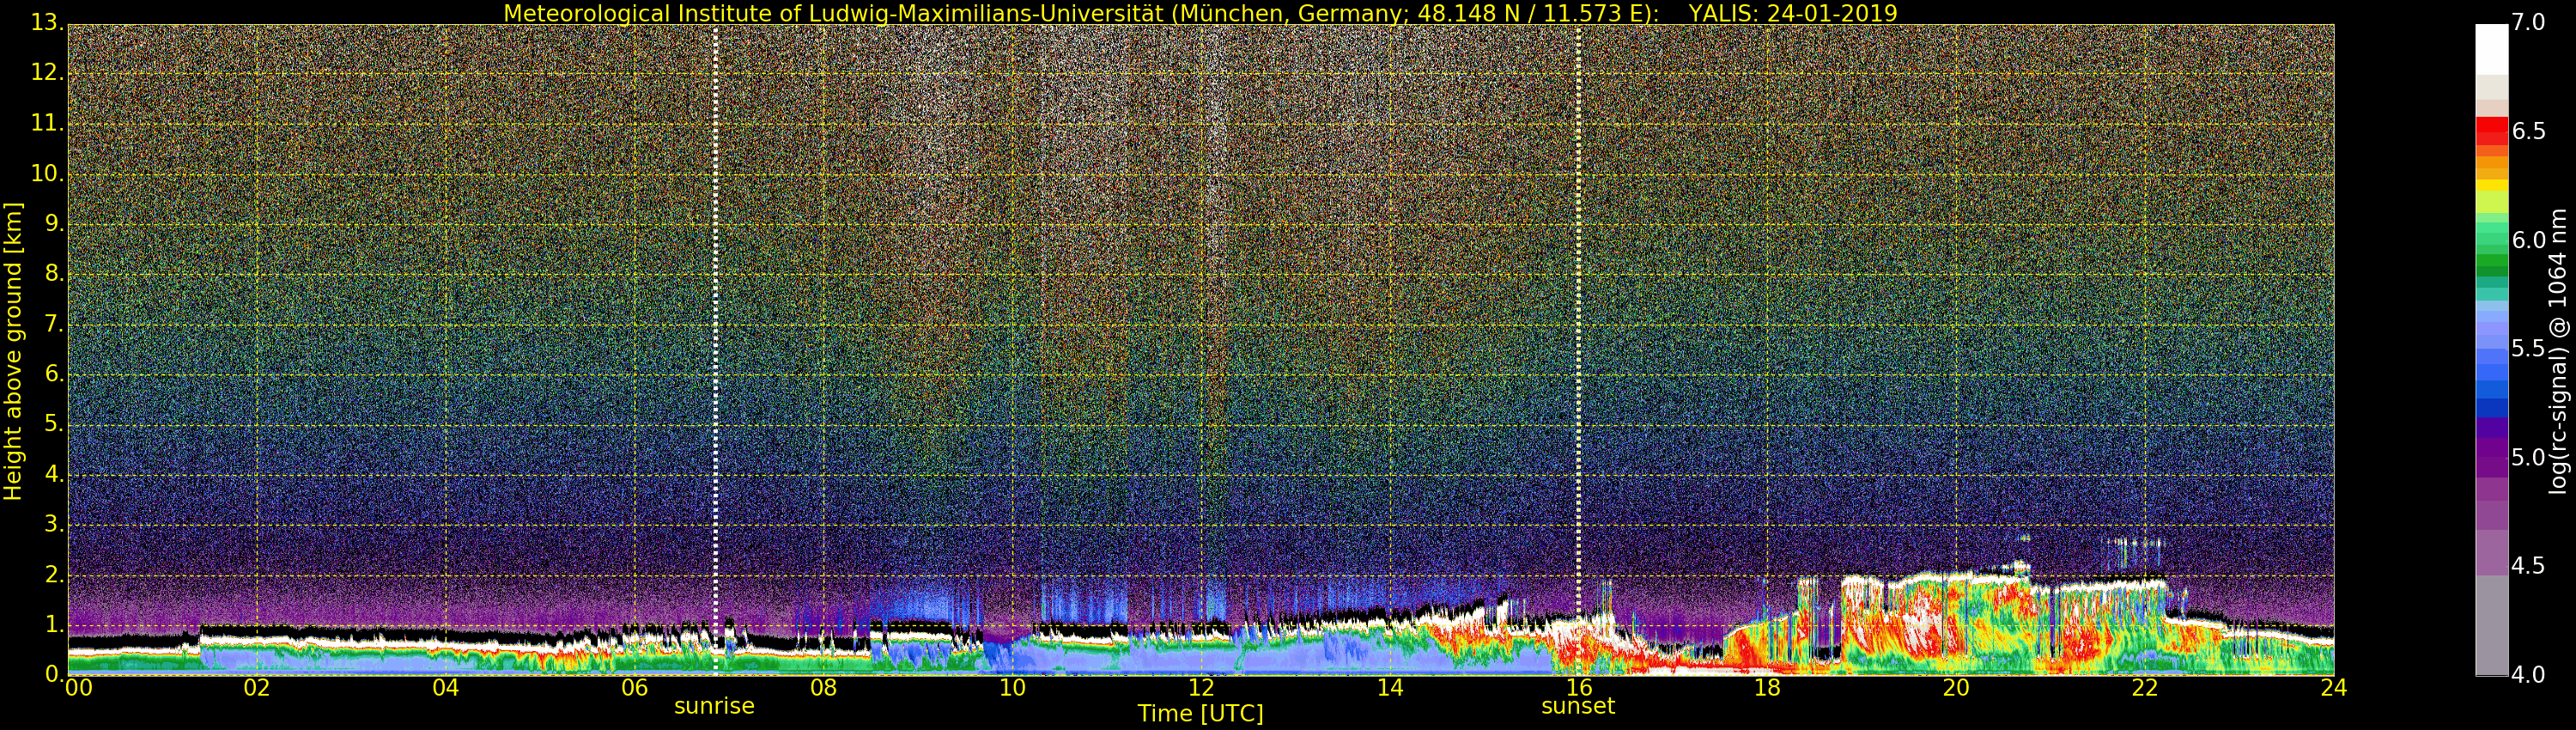Click time axis tick label 14
Viewport: 2576px width, 730px height.
[x=1390, y=688]
